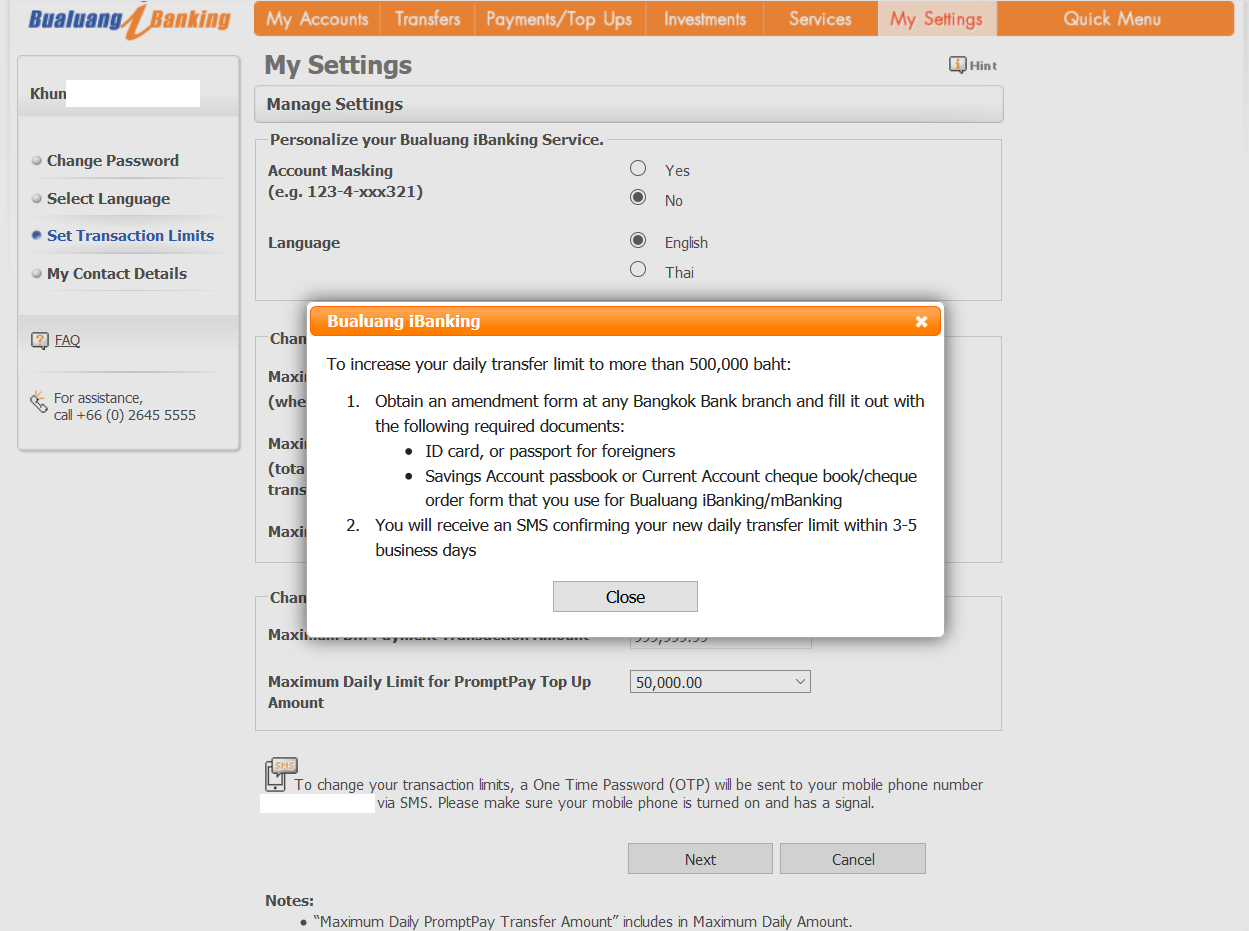Open the Quick Menu
Viewport: 1249px width, 931px height.
point(1112,19)
